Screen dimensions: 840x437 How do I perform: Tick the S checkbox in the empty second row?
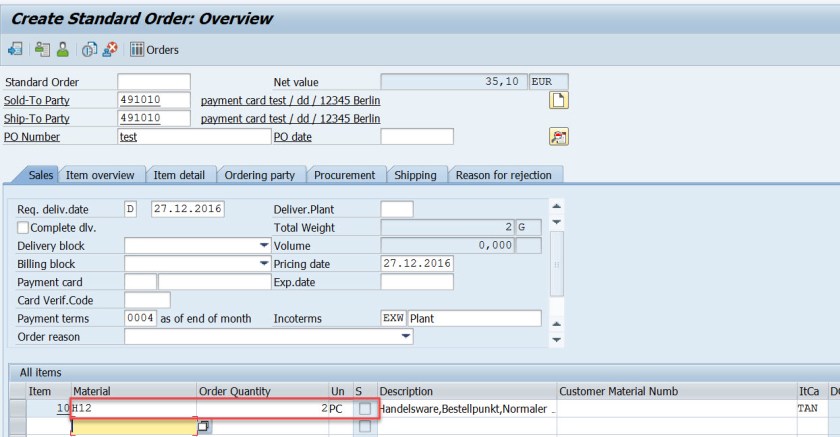[x=365, y=427]
